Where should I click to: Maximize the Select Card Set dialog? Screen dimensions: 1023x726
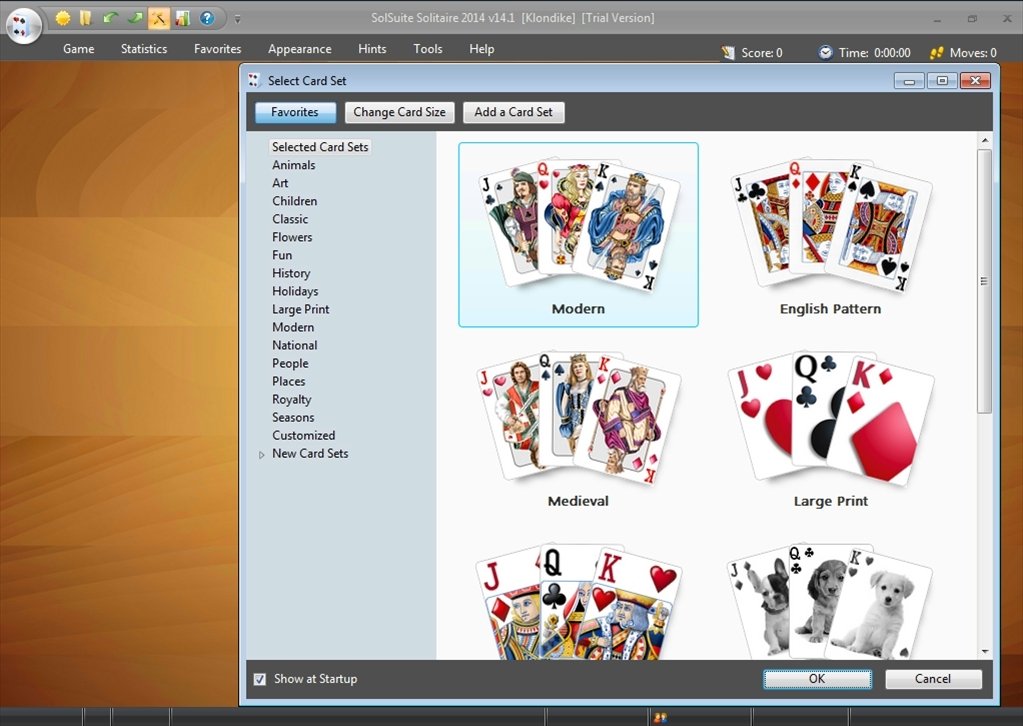pos(941,80)
